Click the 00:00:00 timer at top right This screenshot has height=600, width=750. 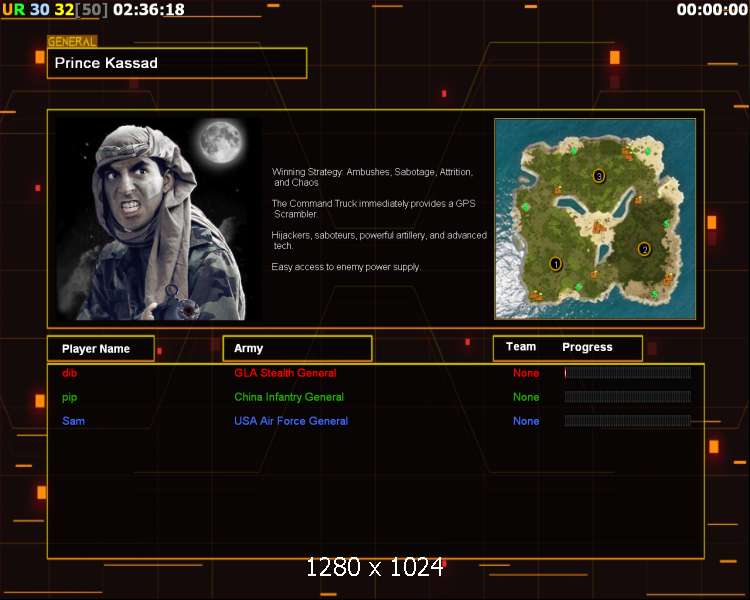click(x=712, y=9)
